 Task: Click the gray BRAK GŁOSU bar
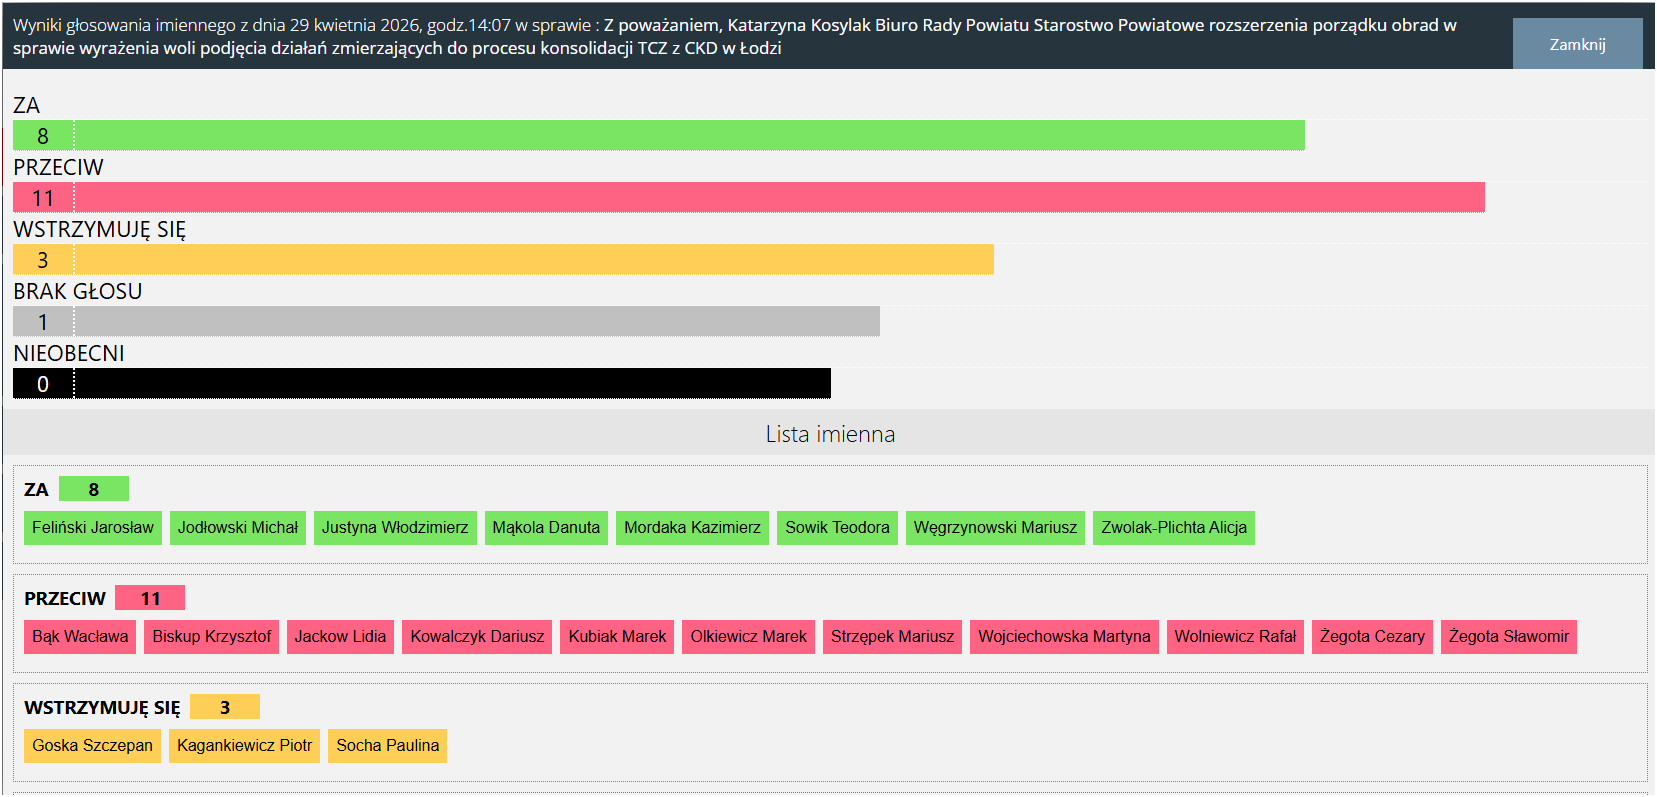[446, 321]
